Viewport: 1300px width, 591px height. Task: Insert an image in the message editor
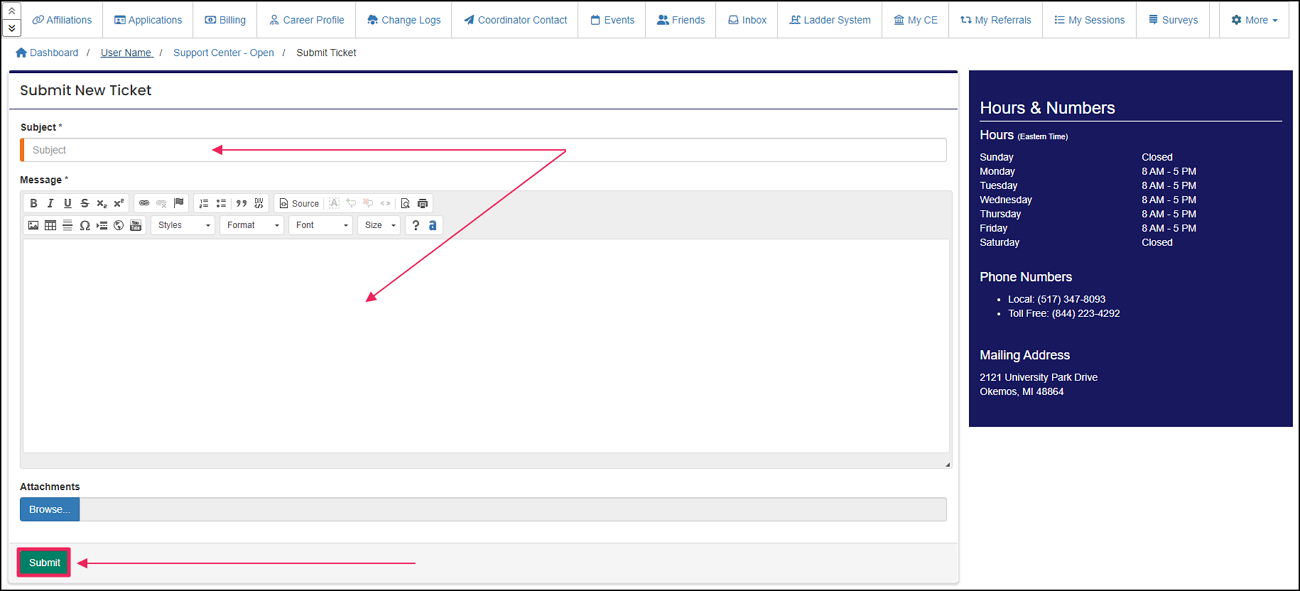[33, 225]
